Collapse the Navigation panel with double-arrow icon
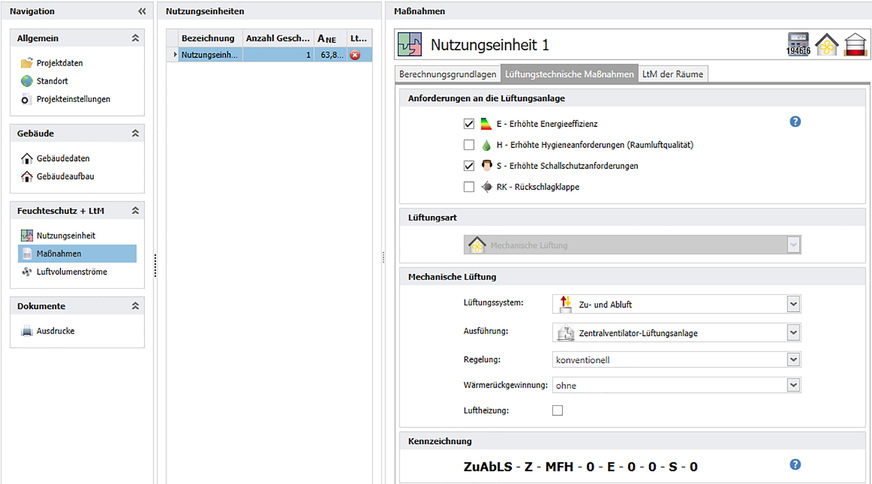872x484 pixels. coord(141,11)
